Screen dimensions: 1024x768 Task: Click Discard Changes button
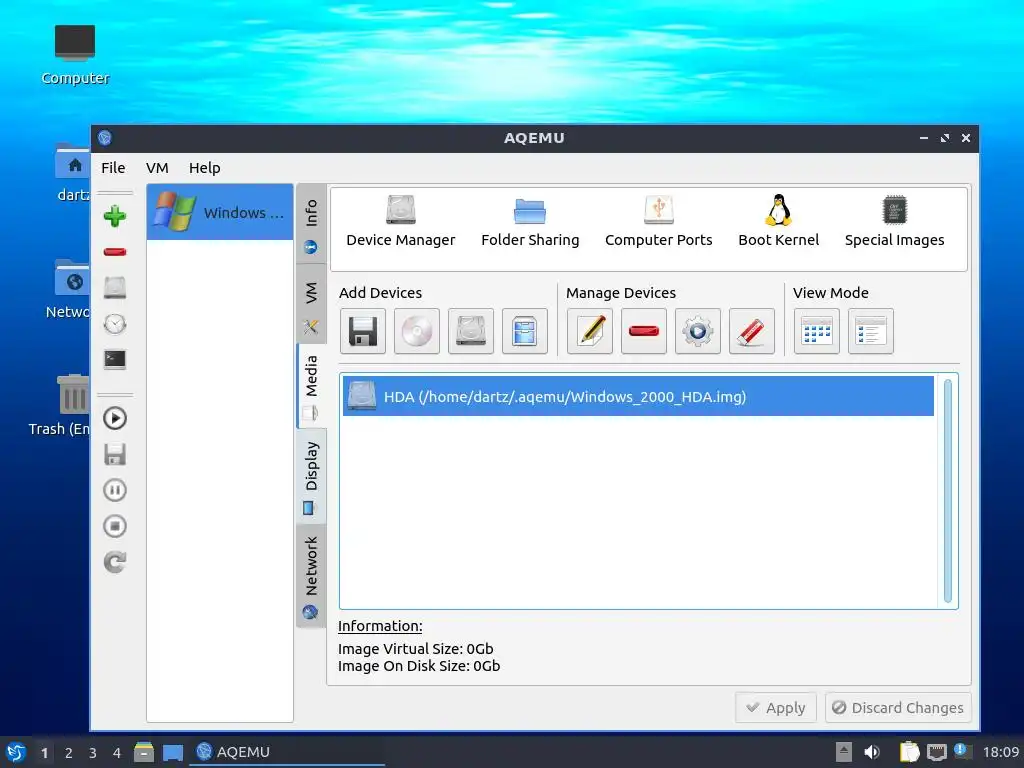tap(898, 708)
